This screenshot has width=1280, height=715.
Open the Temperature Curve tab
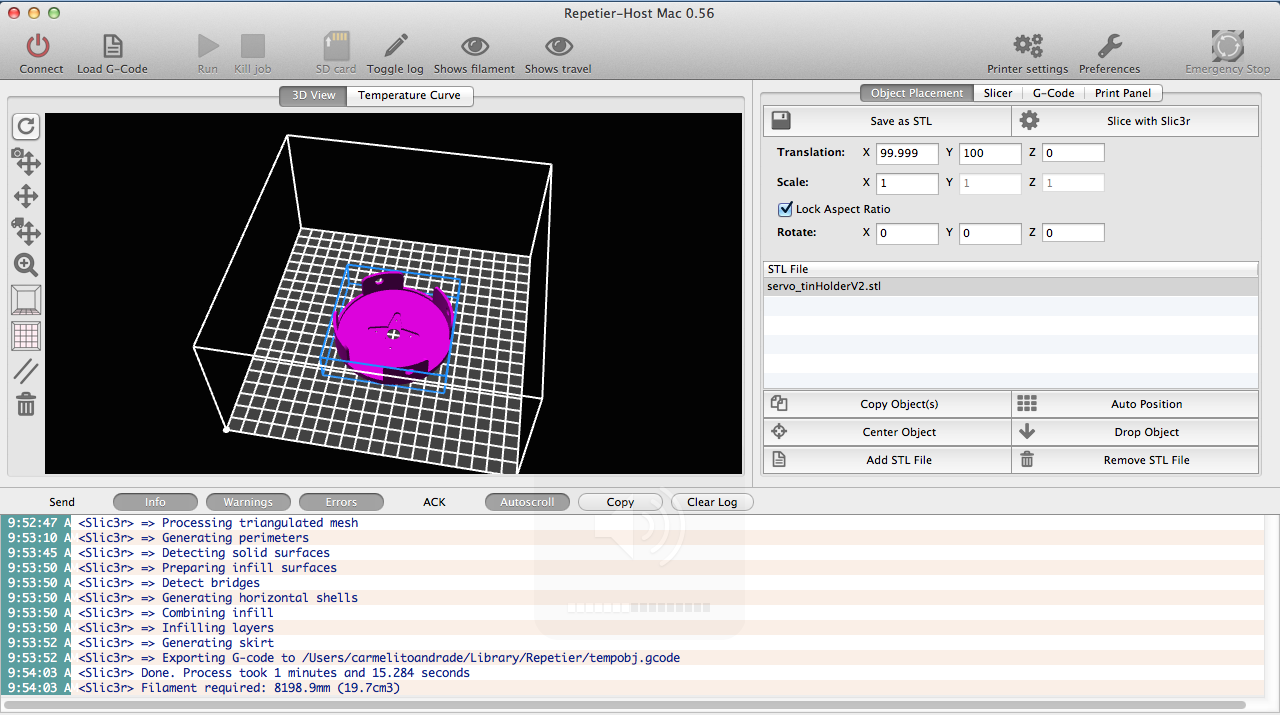[409, 95]
